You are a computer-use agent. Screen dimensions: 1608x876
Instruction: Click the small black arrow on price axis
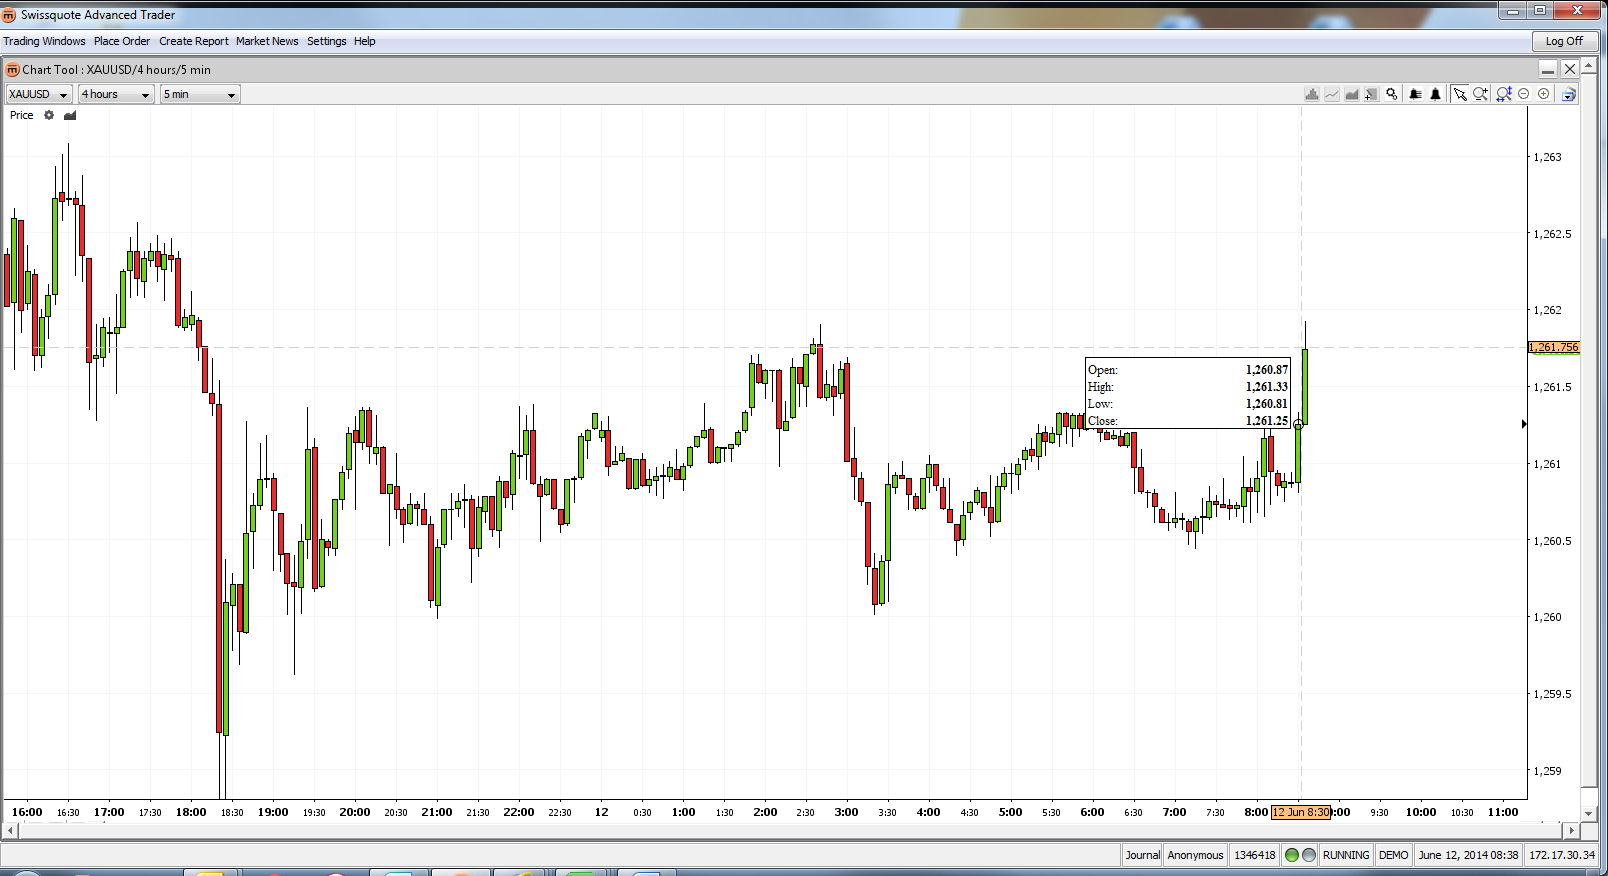pyautogui.click(x=1524, y=424)
